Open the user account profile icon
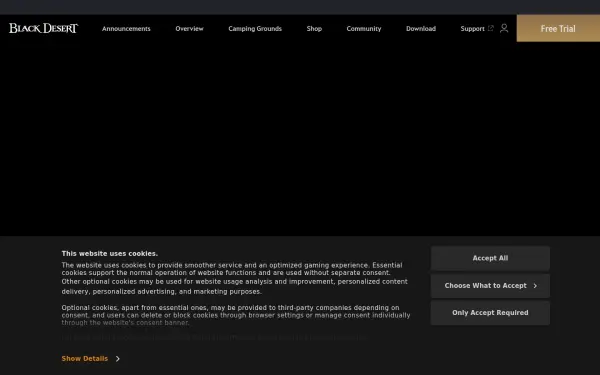This screenshot has width=600, height=375. [x=504, y=28]
